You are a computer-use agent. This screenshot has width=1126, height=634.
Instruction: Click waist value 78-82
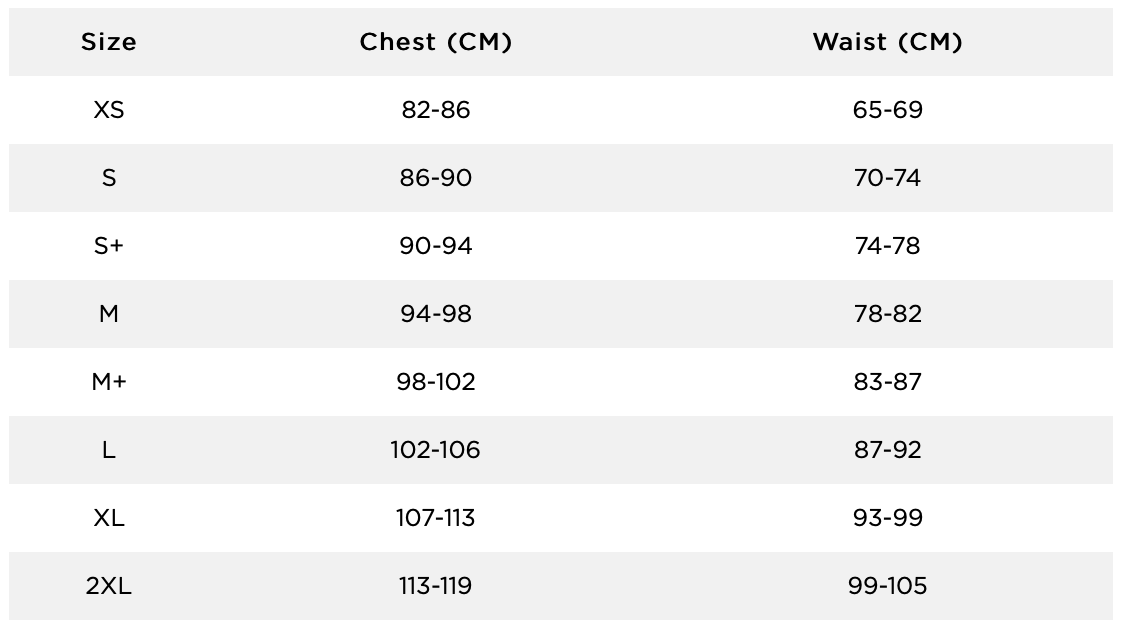888,314
